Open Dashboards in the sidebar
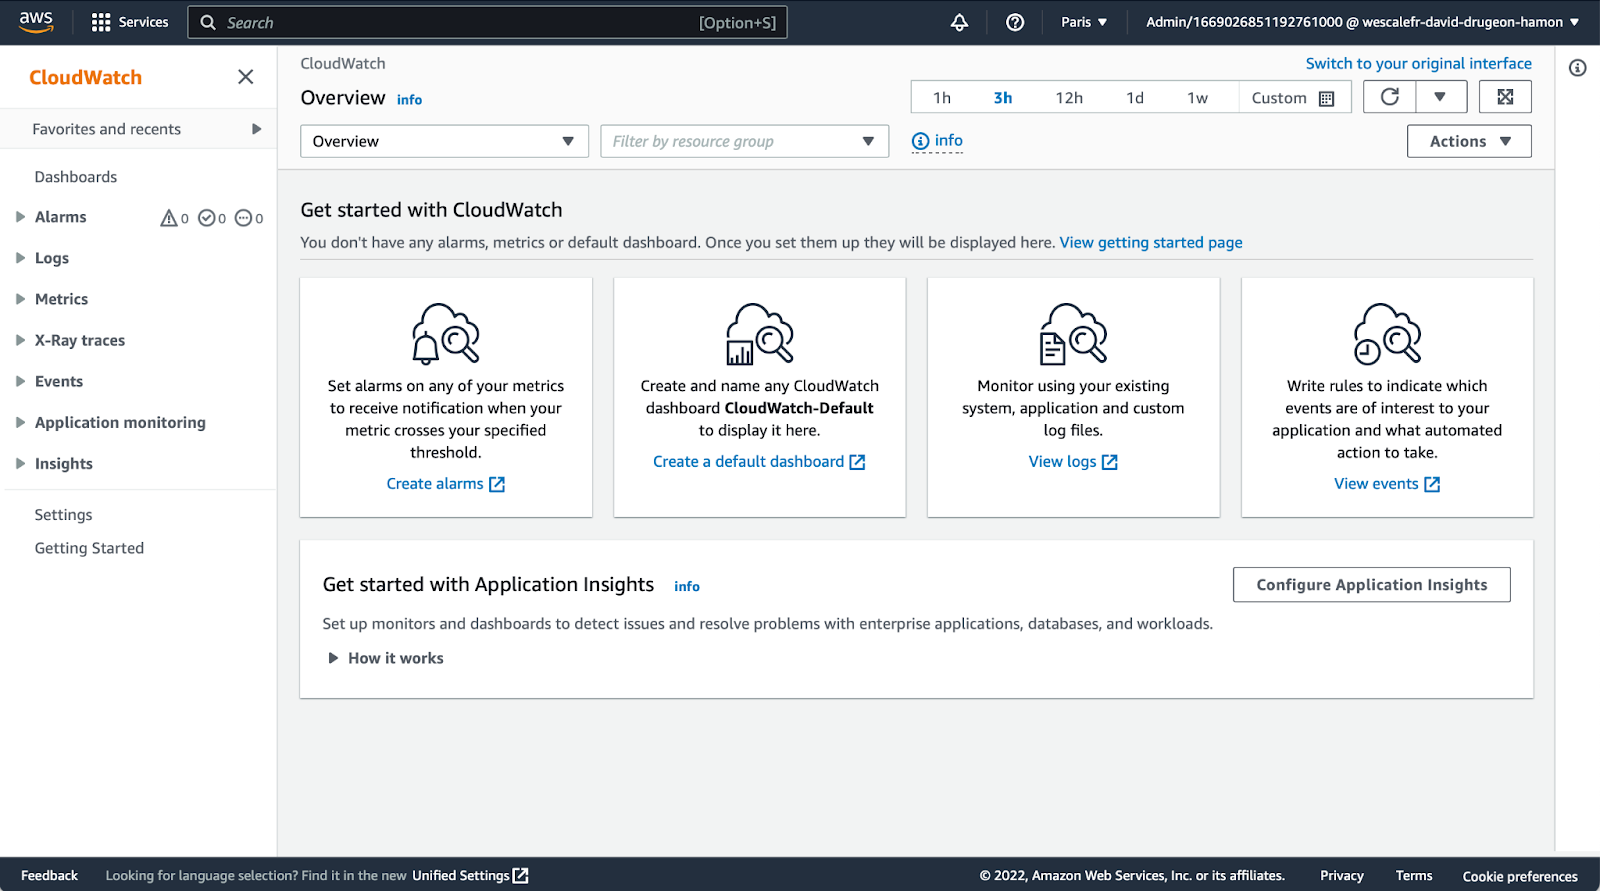Viewport: 1600px width, 891px height. [76, 177]
